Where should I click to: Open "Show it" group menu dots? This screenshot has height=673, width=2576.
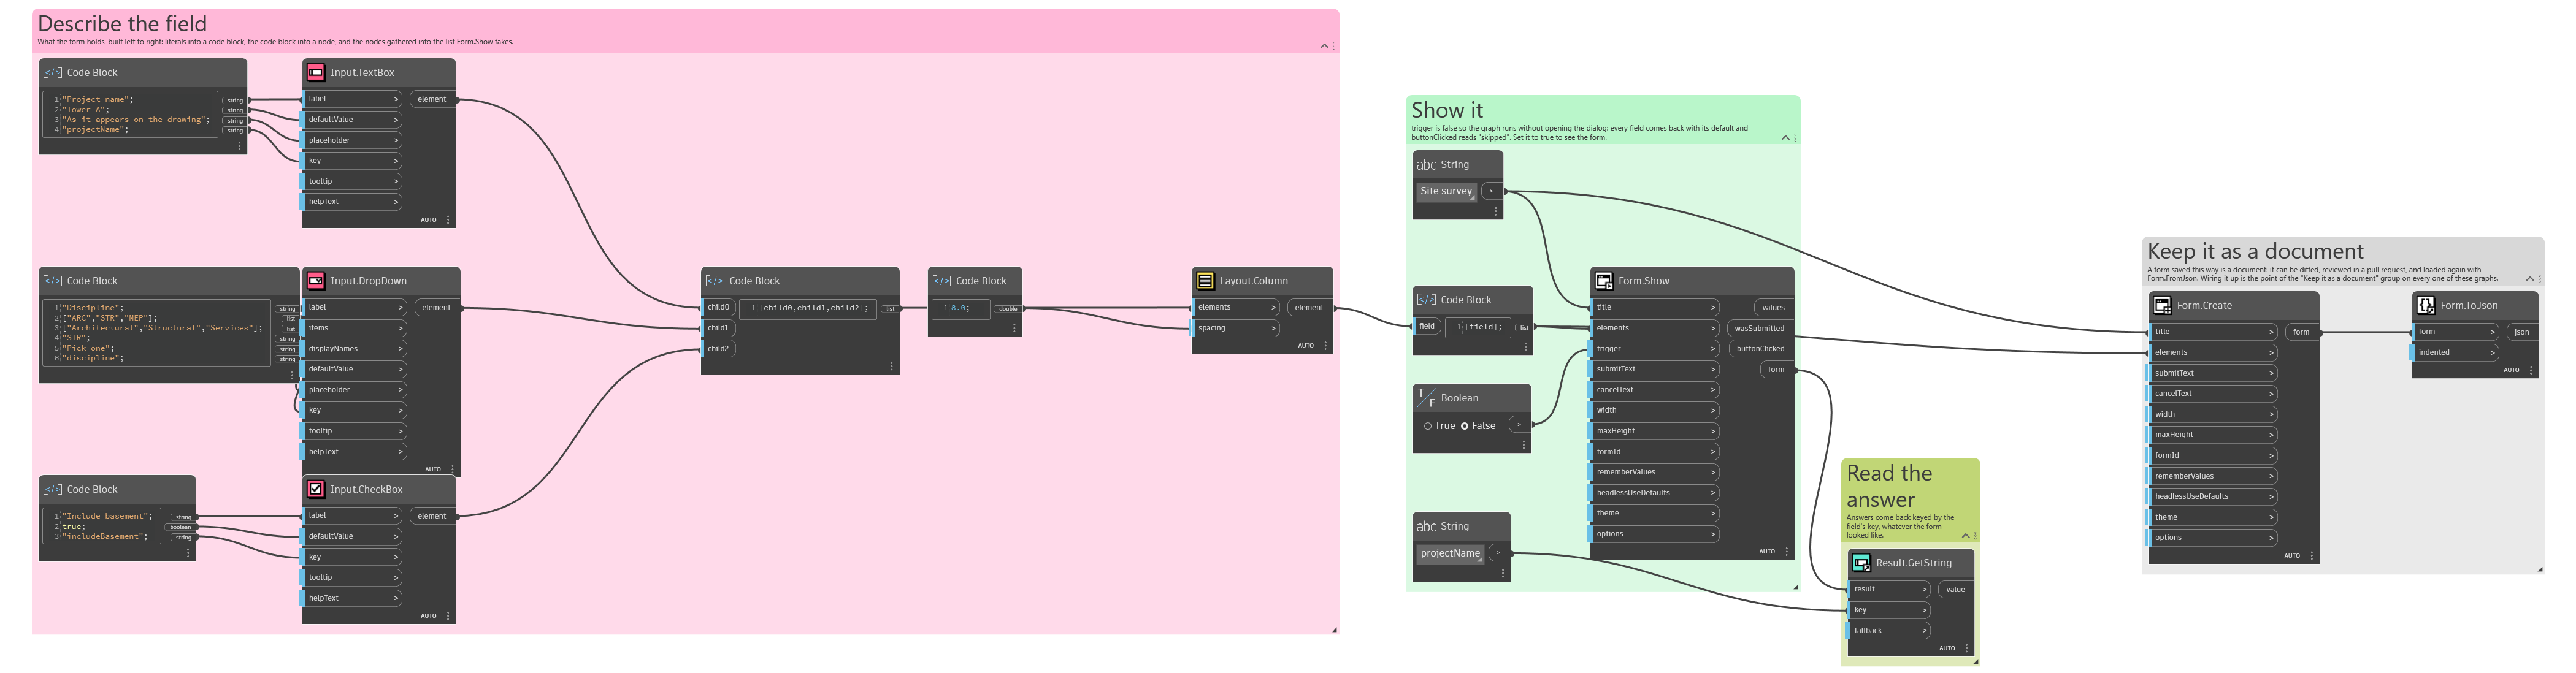point(1796,138)
